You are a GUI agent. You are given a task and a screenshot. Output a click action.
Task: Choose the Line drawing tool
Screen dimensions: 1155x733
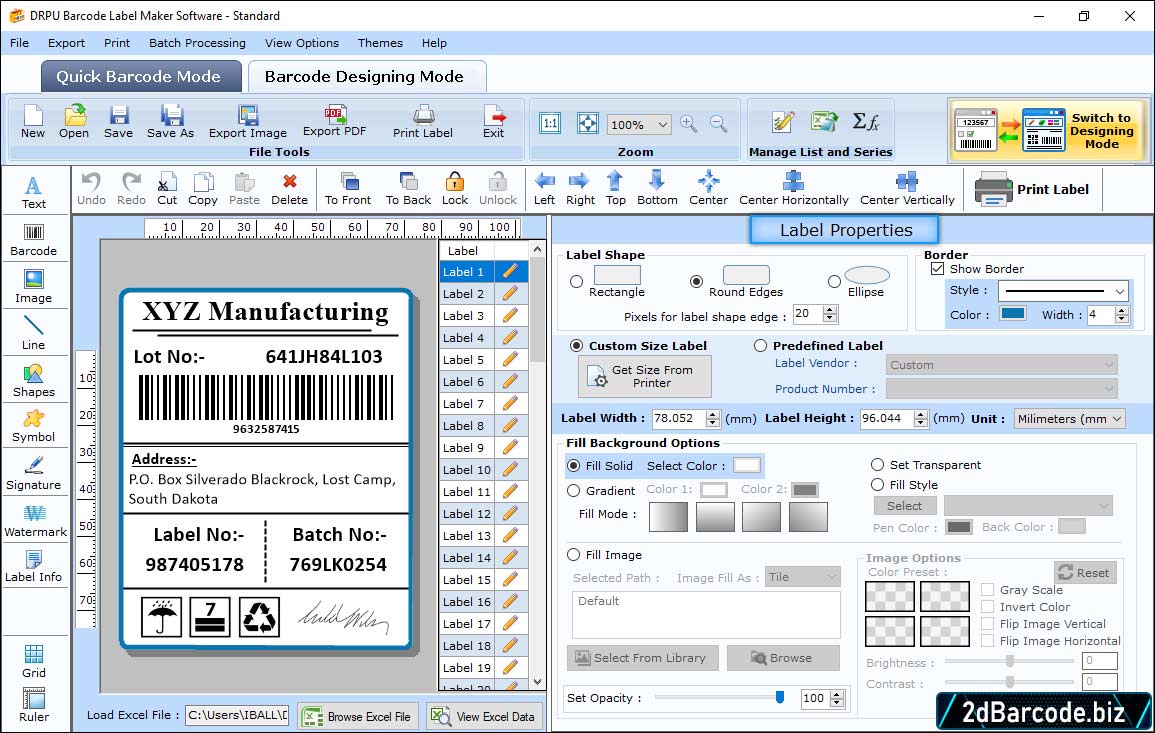point(33,333)
